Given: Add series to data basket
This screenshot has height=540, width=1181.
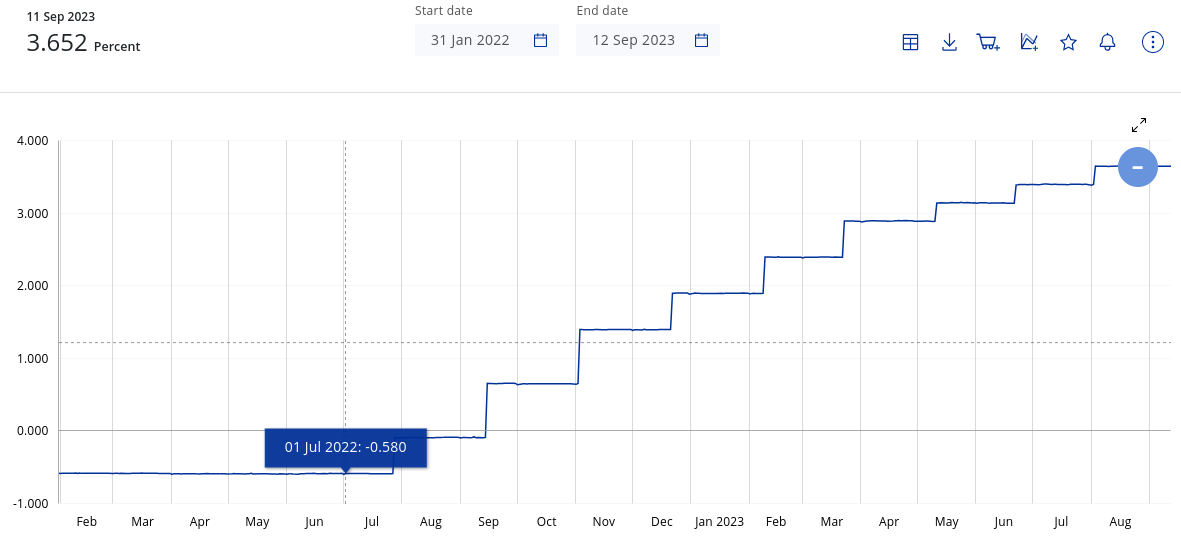Looking at the screenshot, I should point(988,42).
